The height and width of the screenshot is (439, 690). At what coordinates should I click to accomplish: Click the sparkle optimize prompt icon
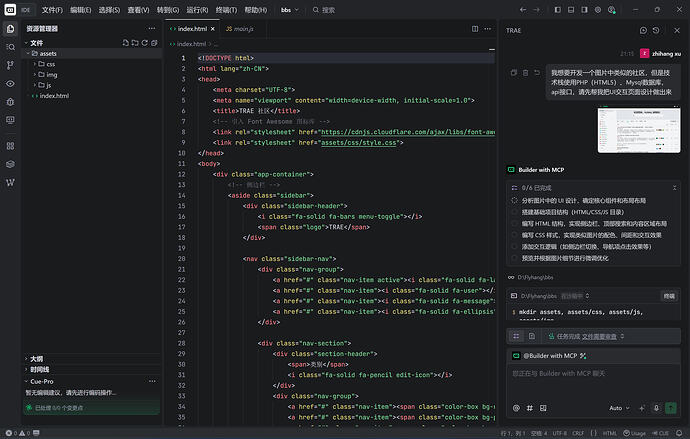tap(642, 408)
